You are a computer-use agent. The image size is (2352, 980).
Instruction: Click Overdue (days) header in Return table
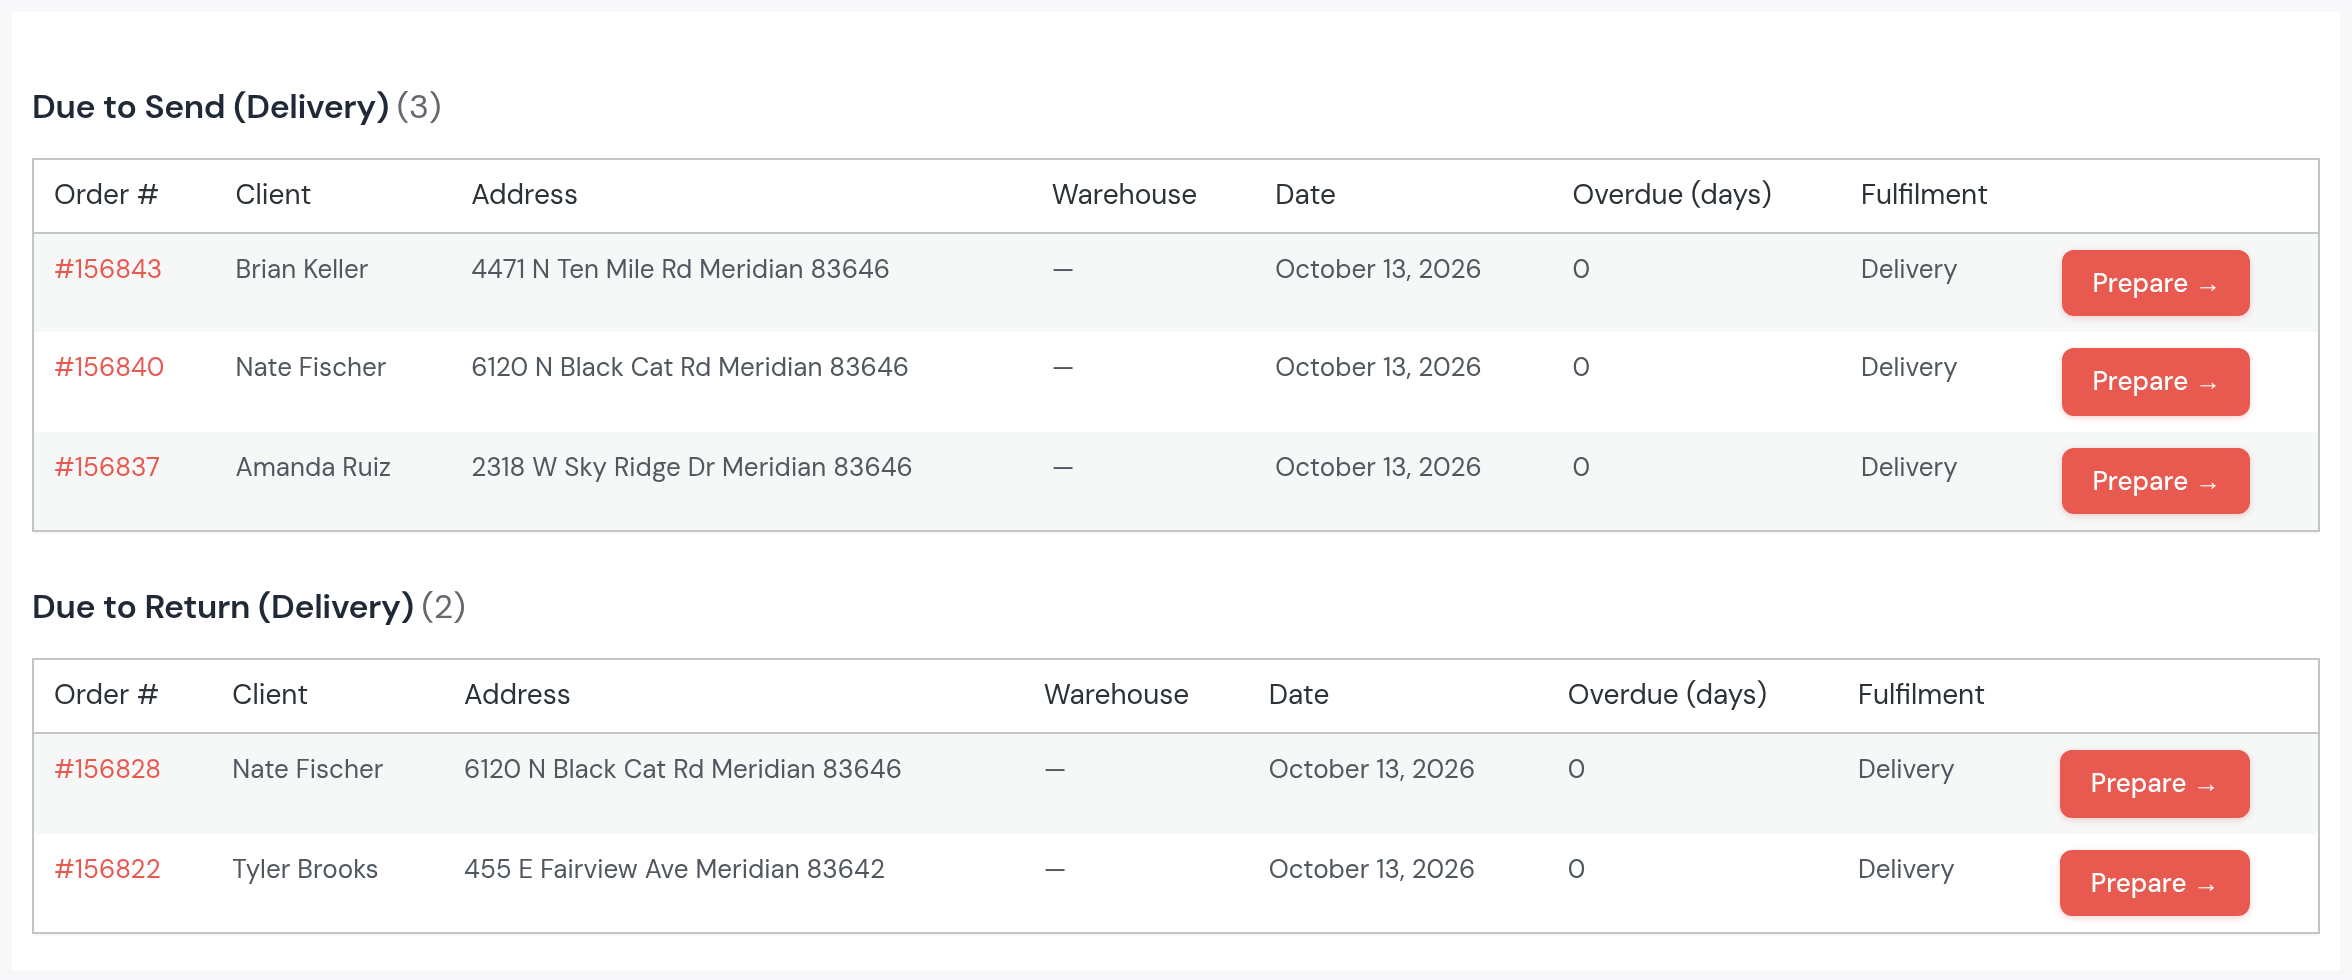pos(1667,694)
